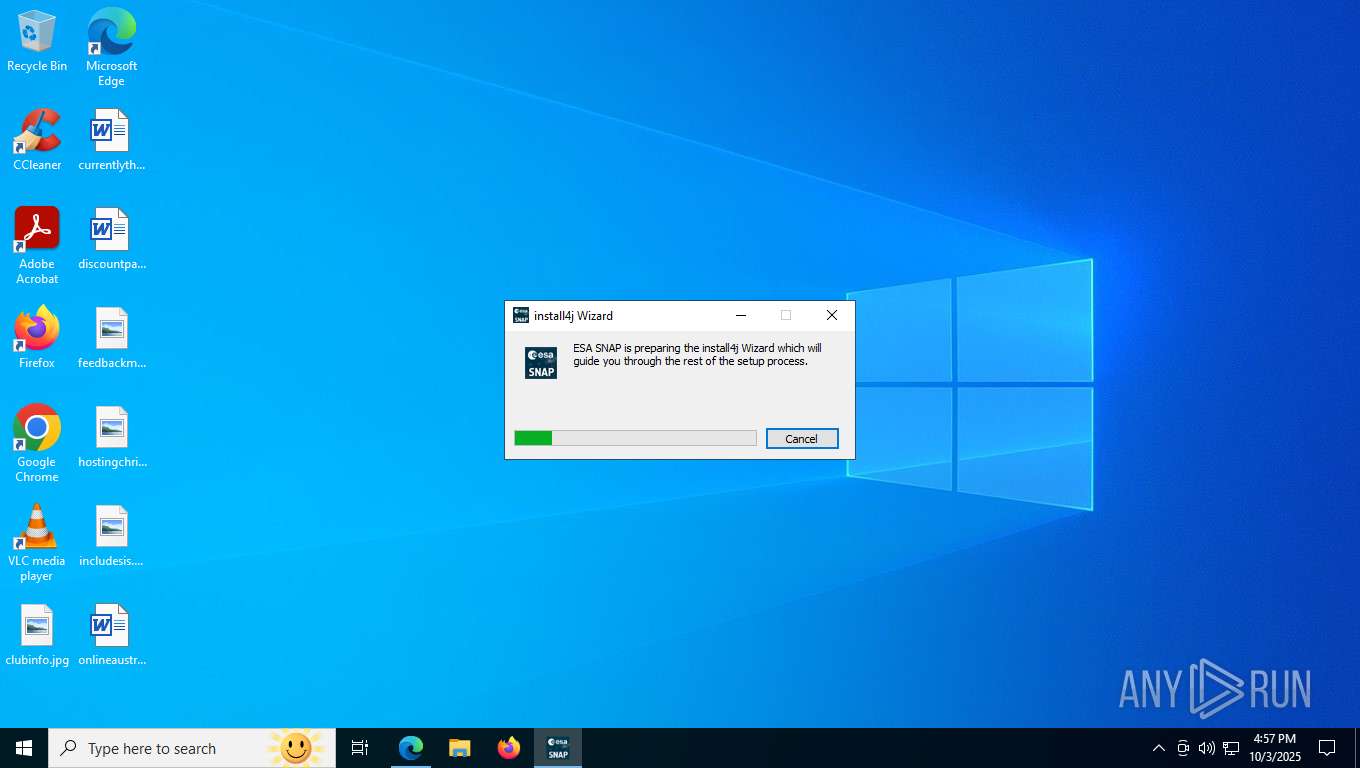Open the network status tray icon
Image resolution: width=1360 pixels, height=768 pixels.
tap(1231, 748)
